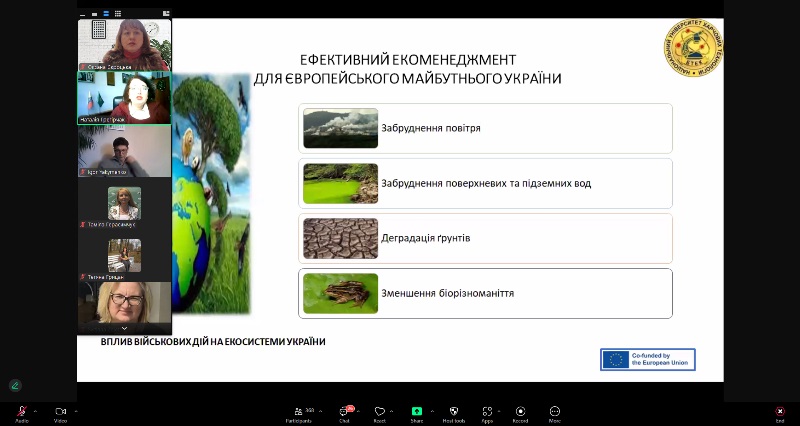Click 'Забруднення поверхневих та підземних вод' item
Screen dimensions: 800x426
tap(485, 183)
